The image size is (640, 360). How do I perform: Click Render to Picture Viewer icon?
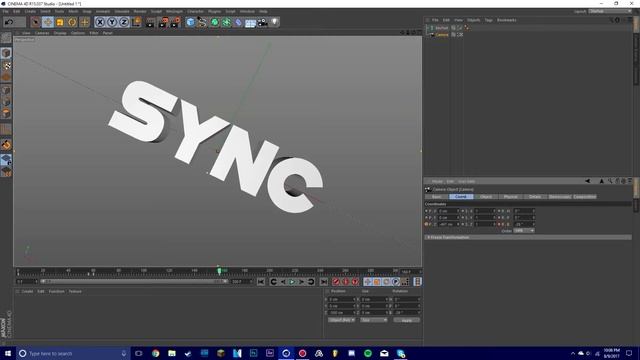point(163,22)
